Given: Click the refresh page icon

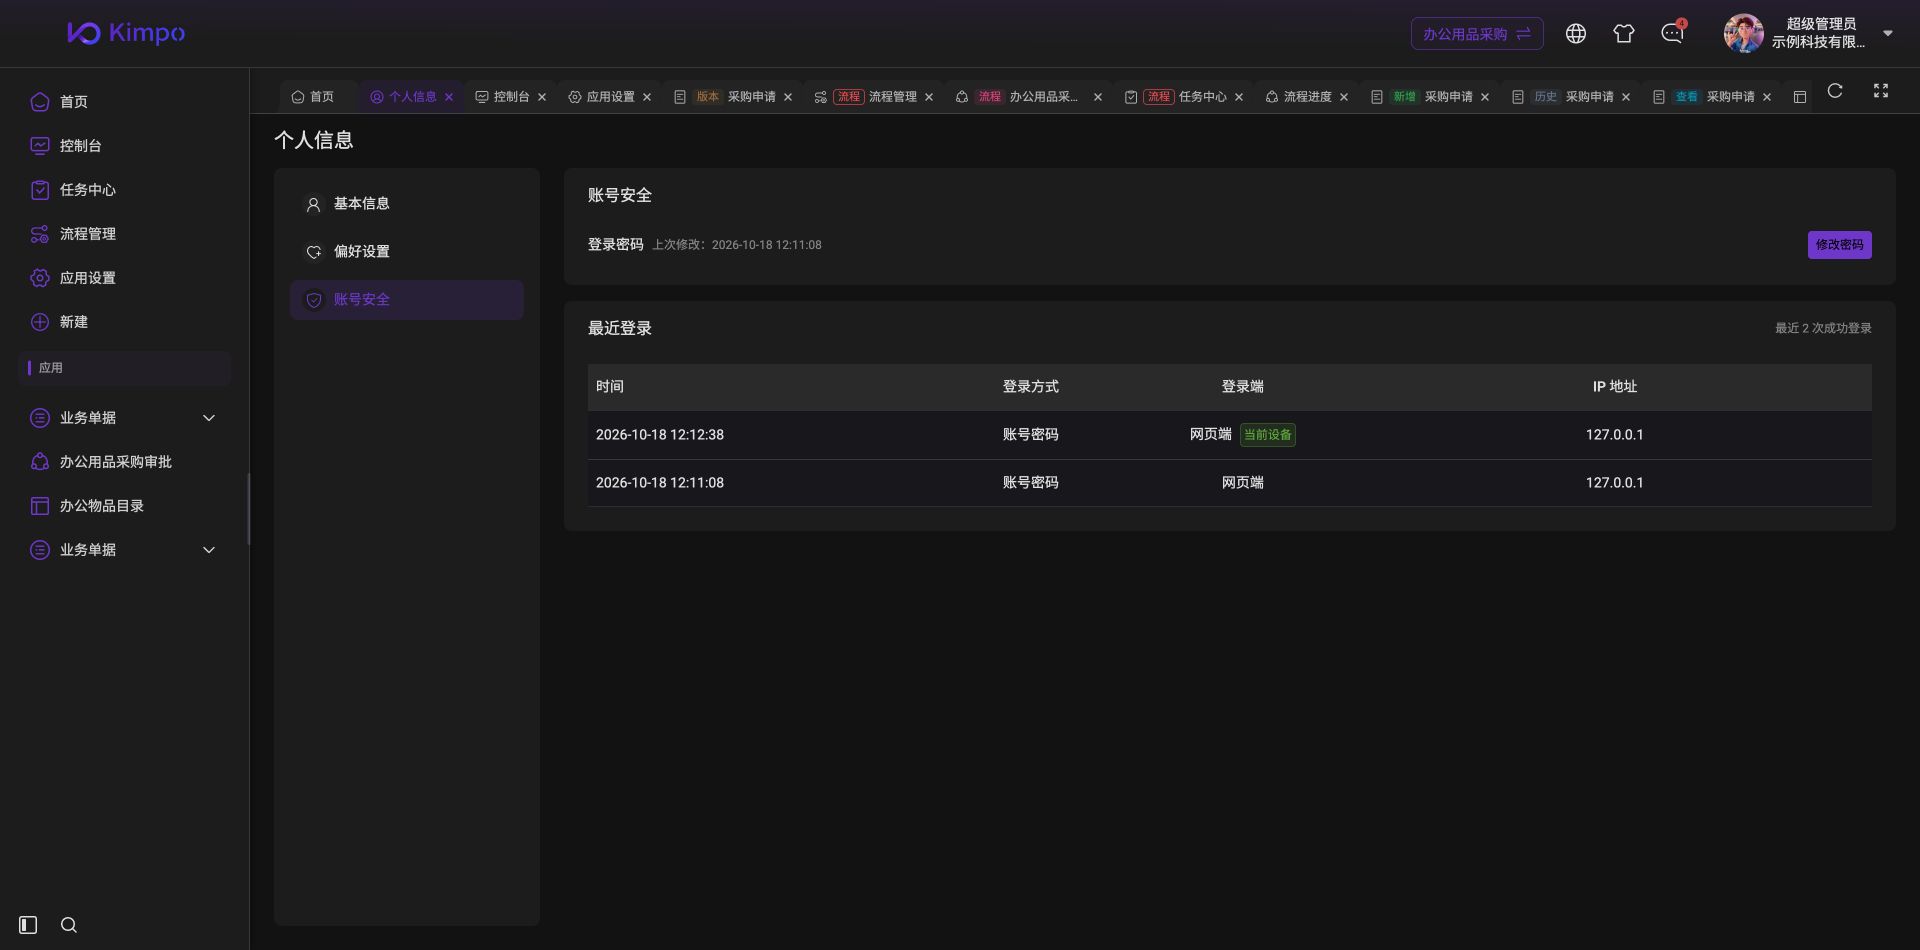Looking at the screenshot, I should [x=1835, y=91].
